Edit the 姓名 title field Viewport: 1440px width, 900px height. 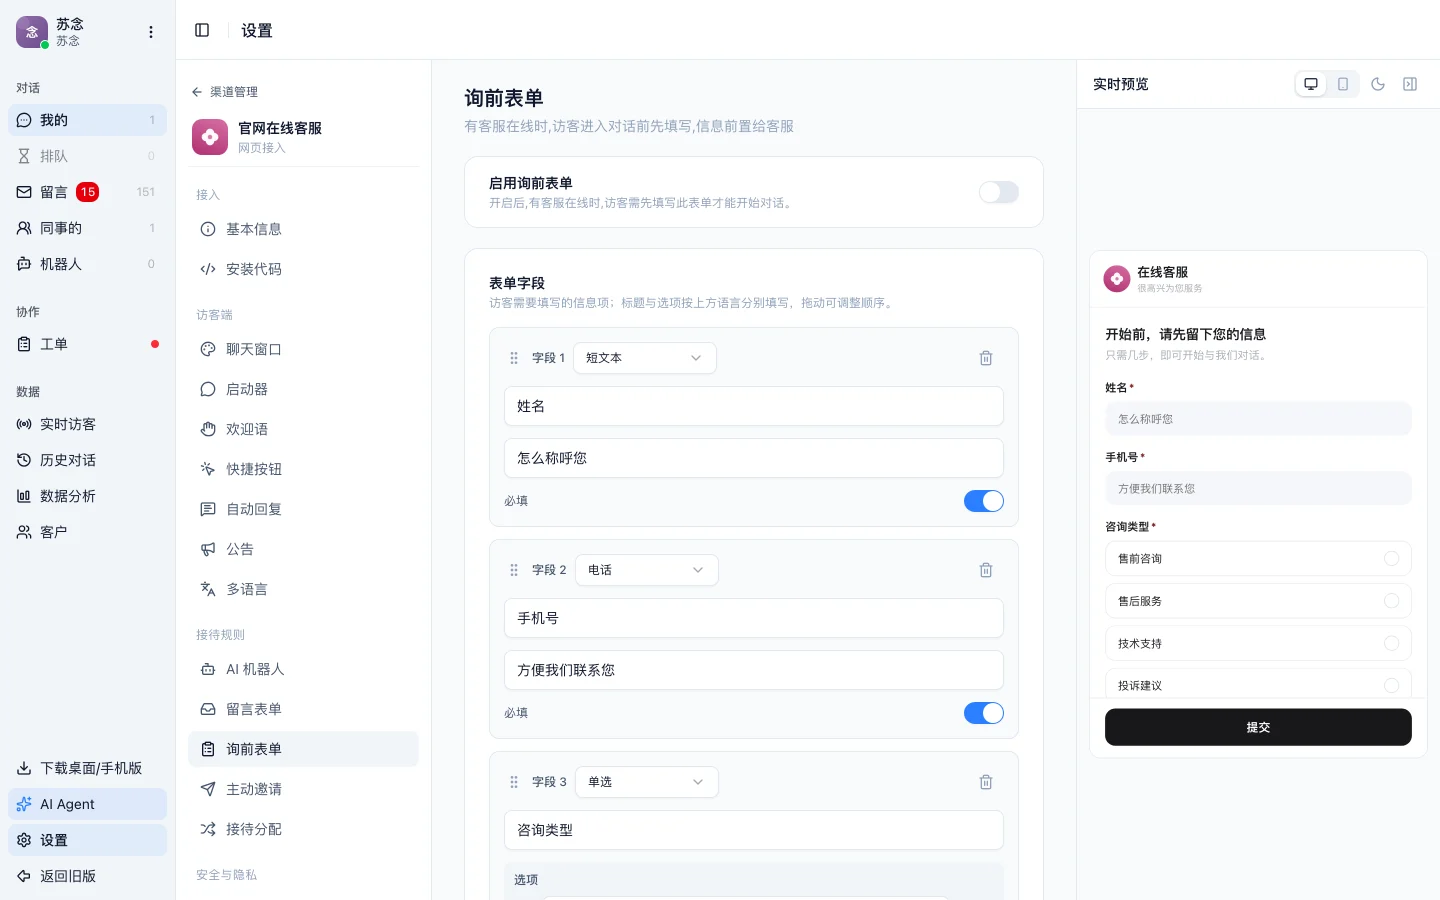(x=754, y=406)
